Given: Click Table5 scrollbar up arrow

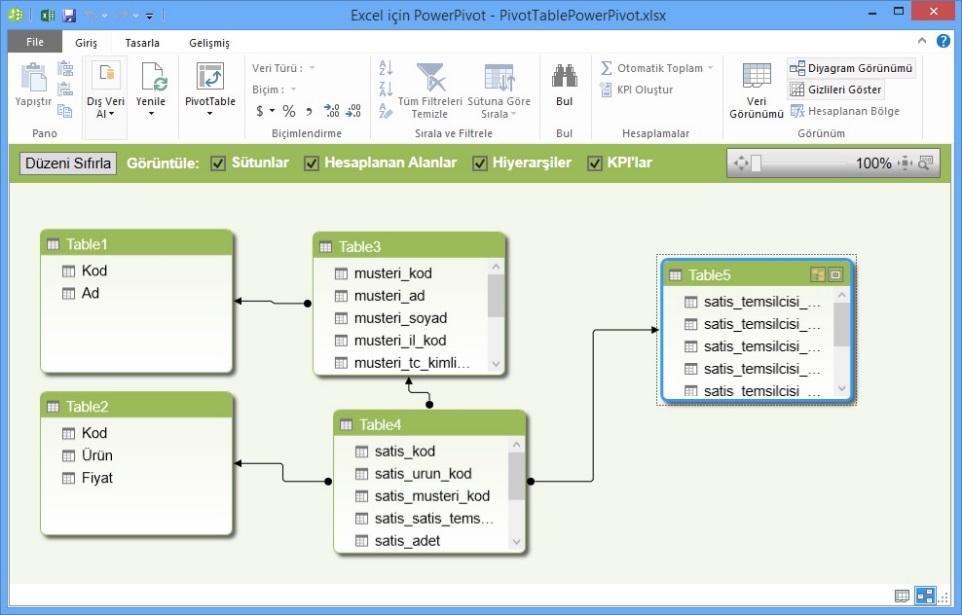Looking at the screenshot, I should (x=842, y=295).
